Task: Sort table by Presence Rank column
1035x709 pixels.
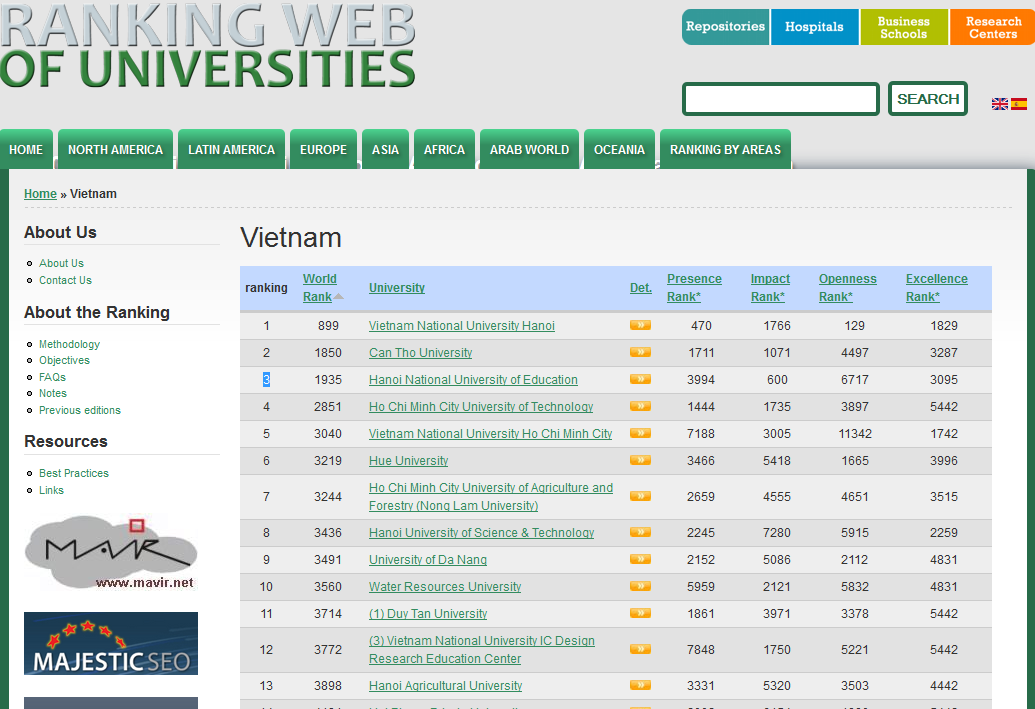Action: [694, 288]
